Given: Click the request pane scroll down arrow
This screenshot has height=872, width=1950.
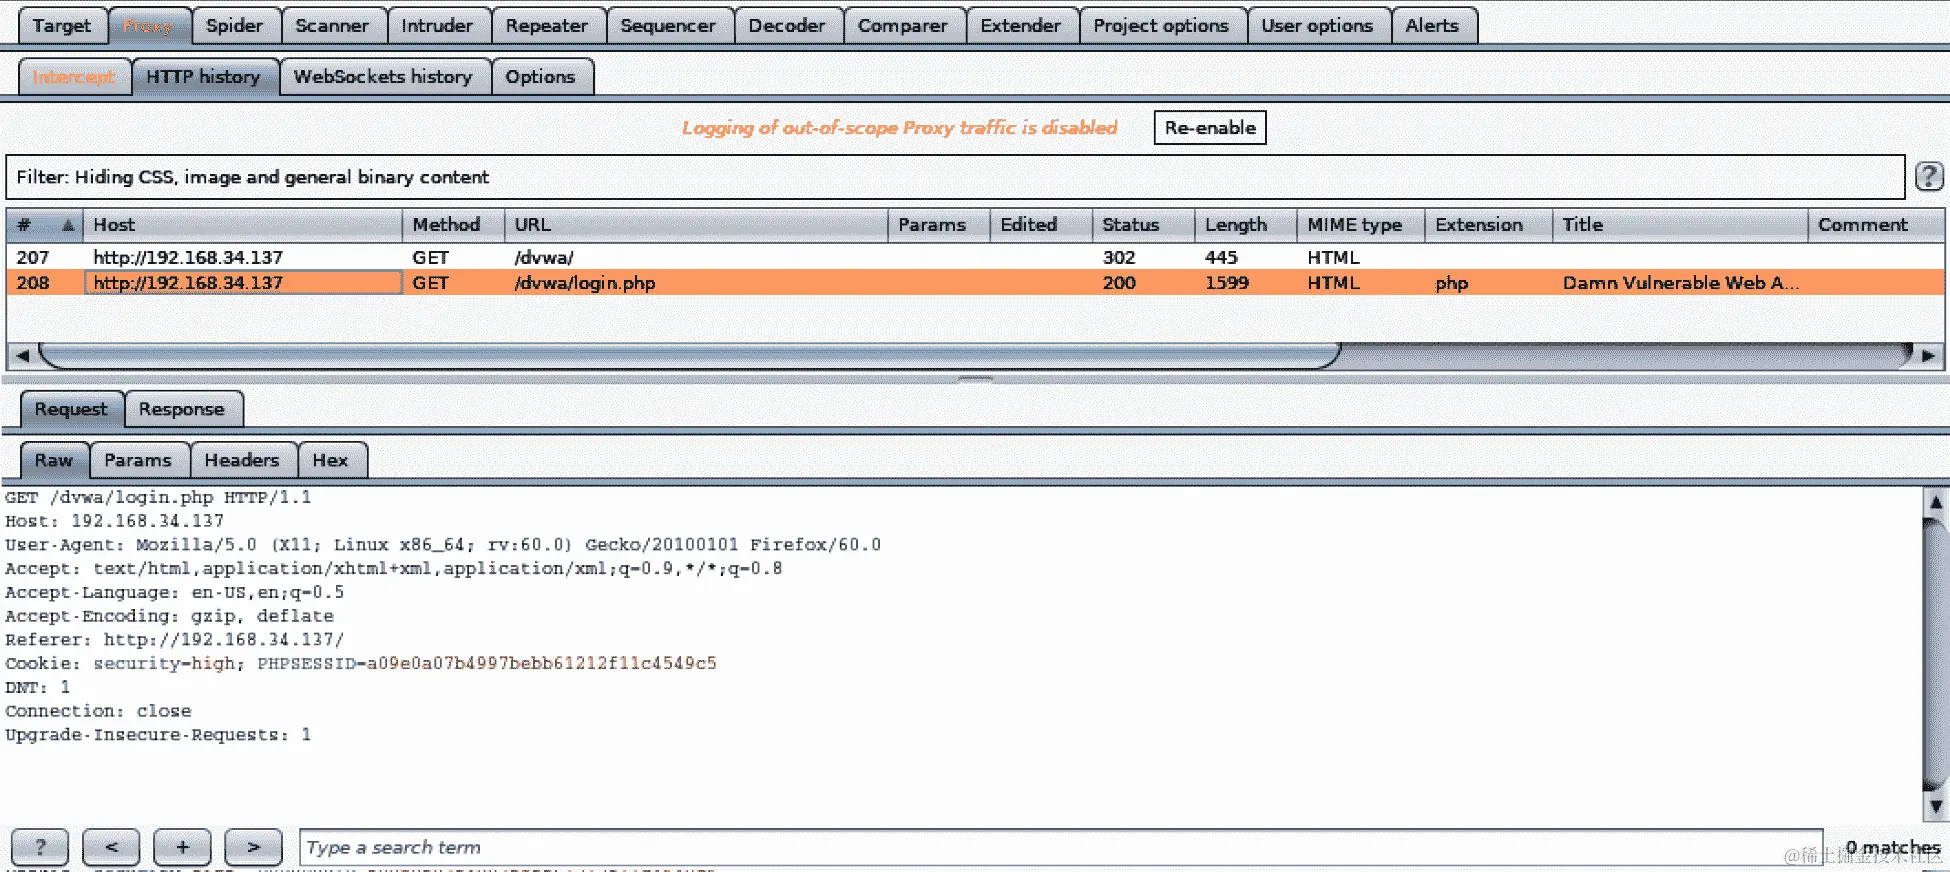Looking at the screenshot, I should click(x=1935, y=806).
